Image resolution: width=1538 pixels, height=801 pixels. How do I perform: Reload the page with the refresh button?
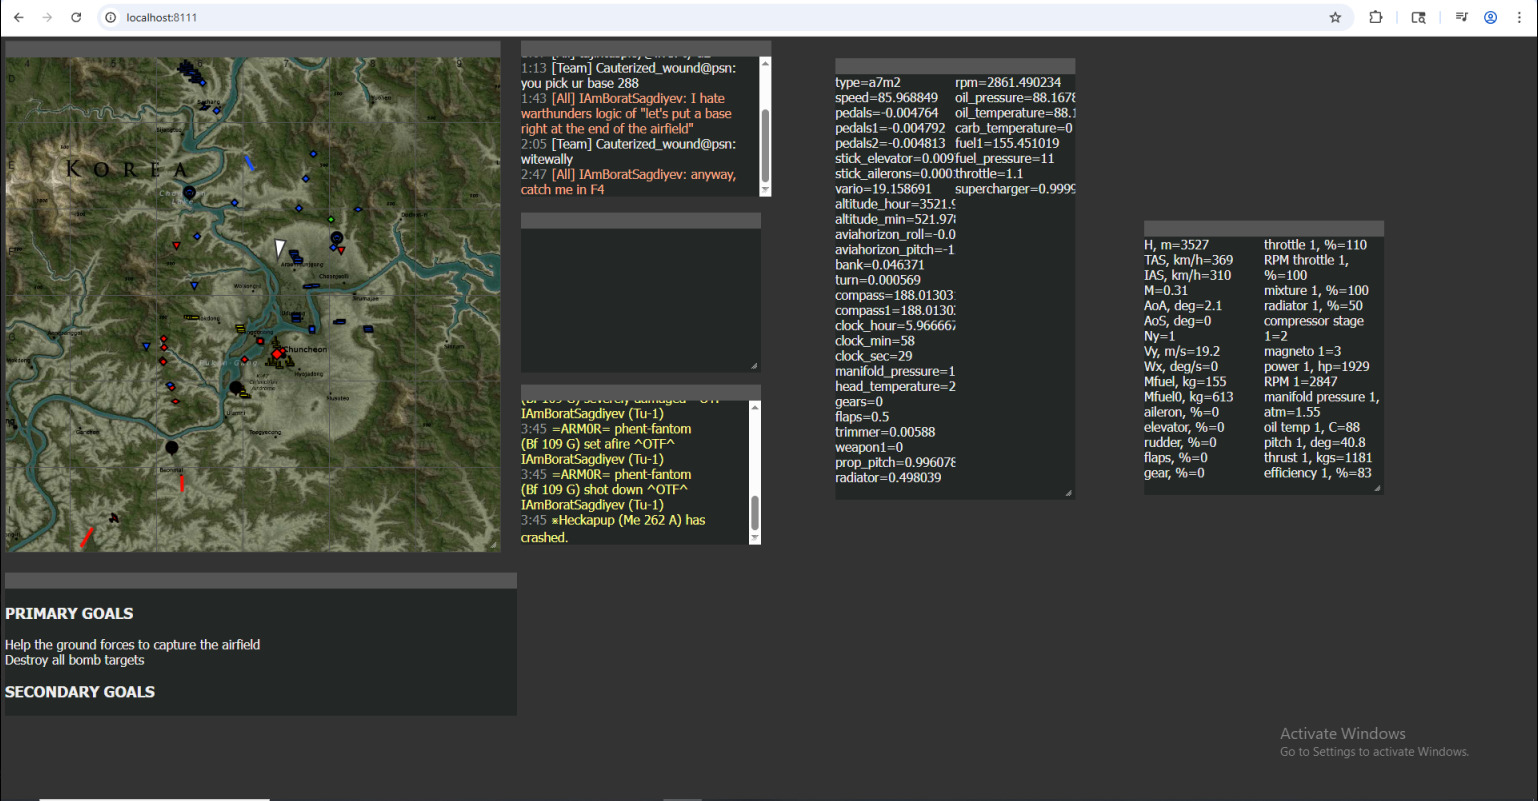77,17
